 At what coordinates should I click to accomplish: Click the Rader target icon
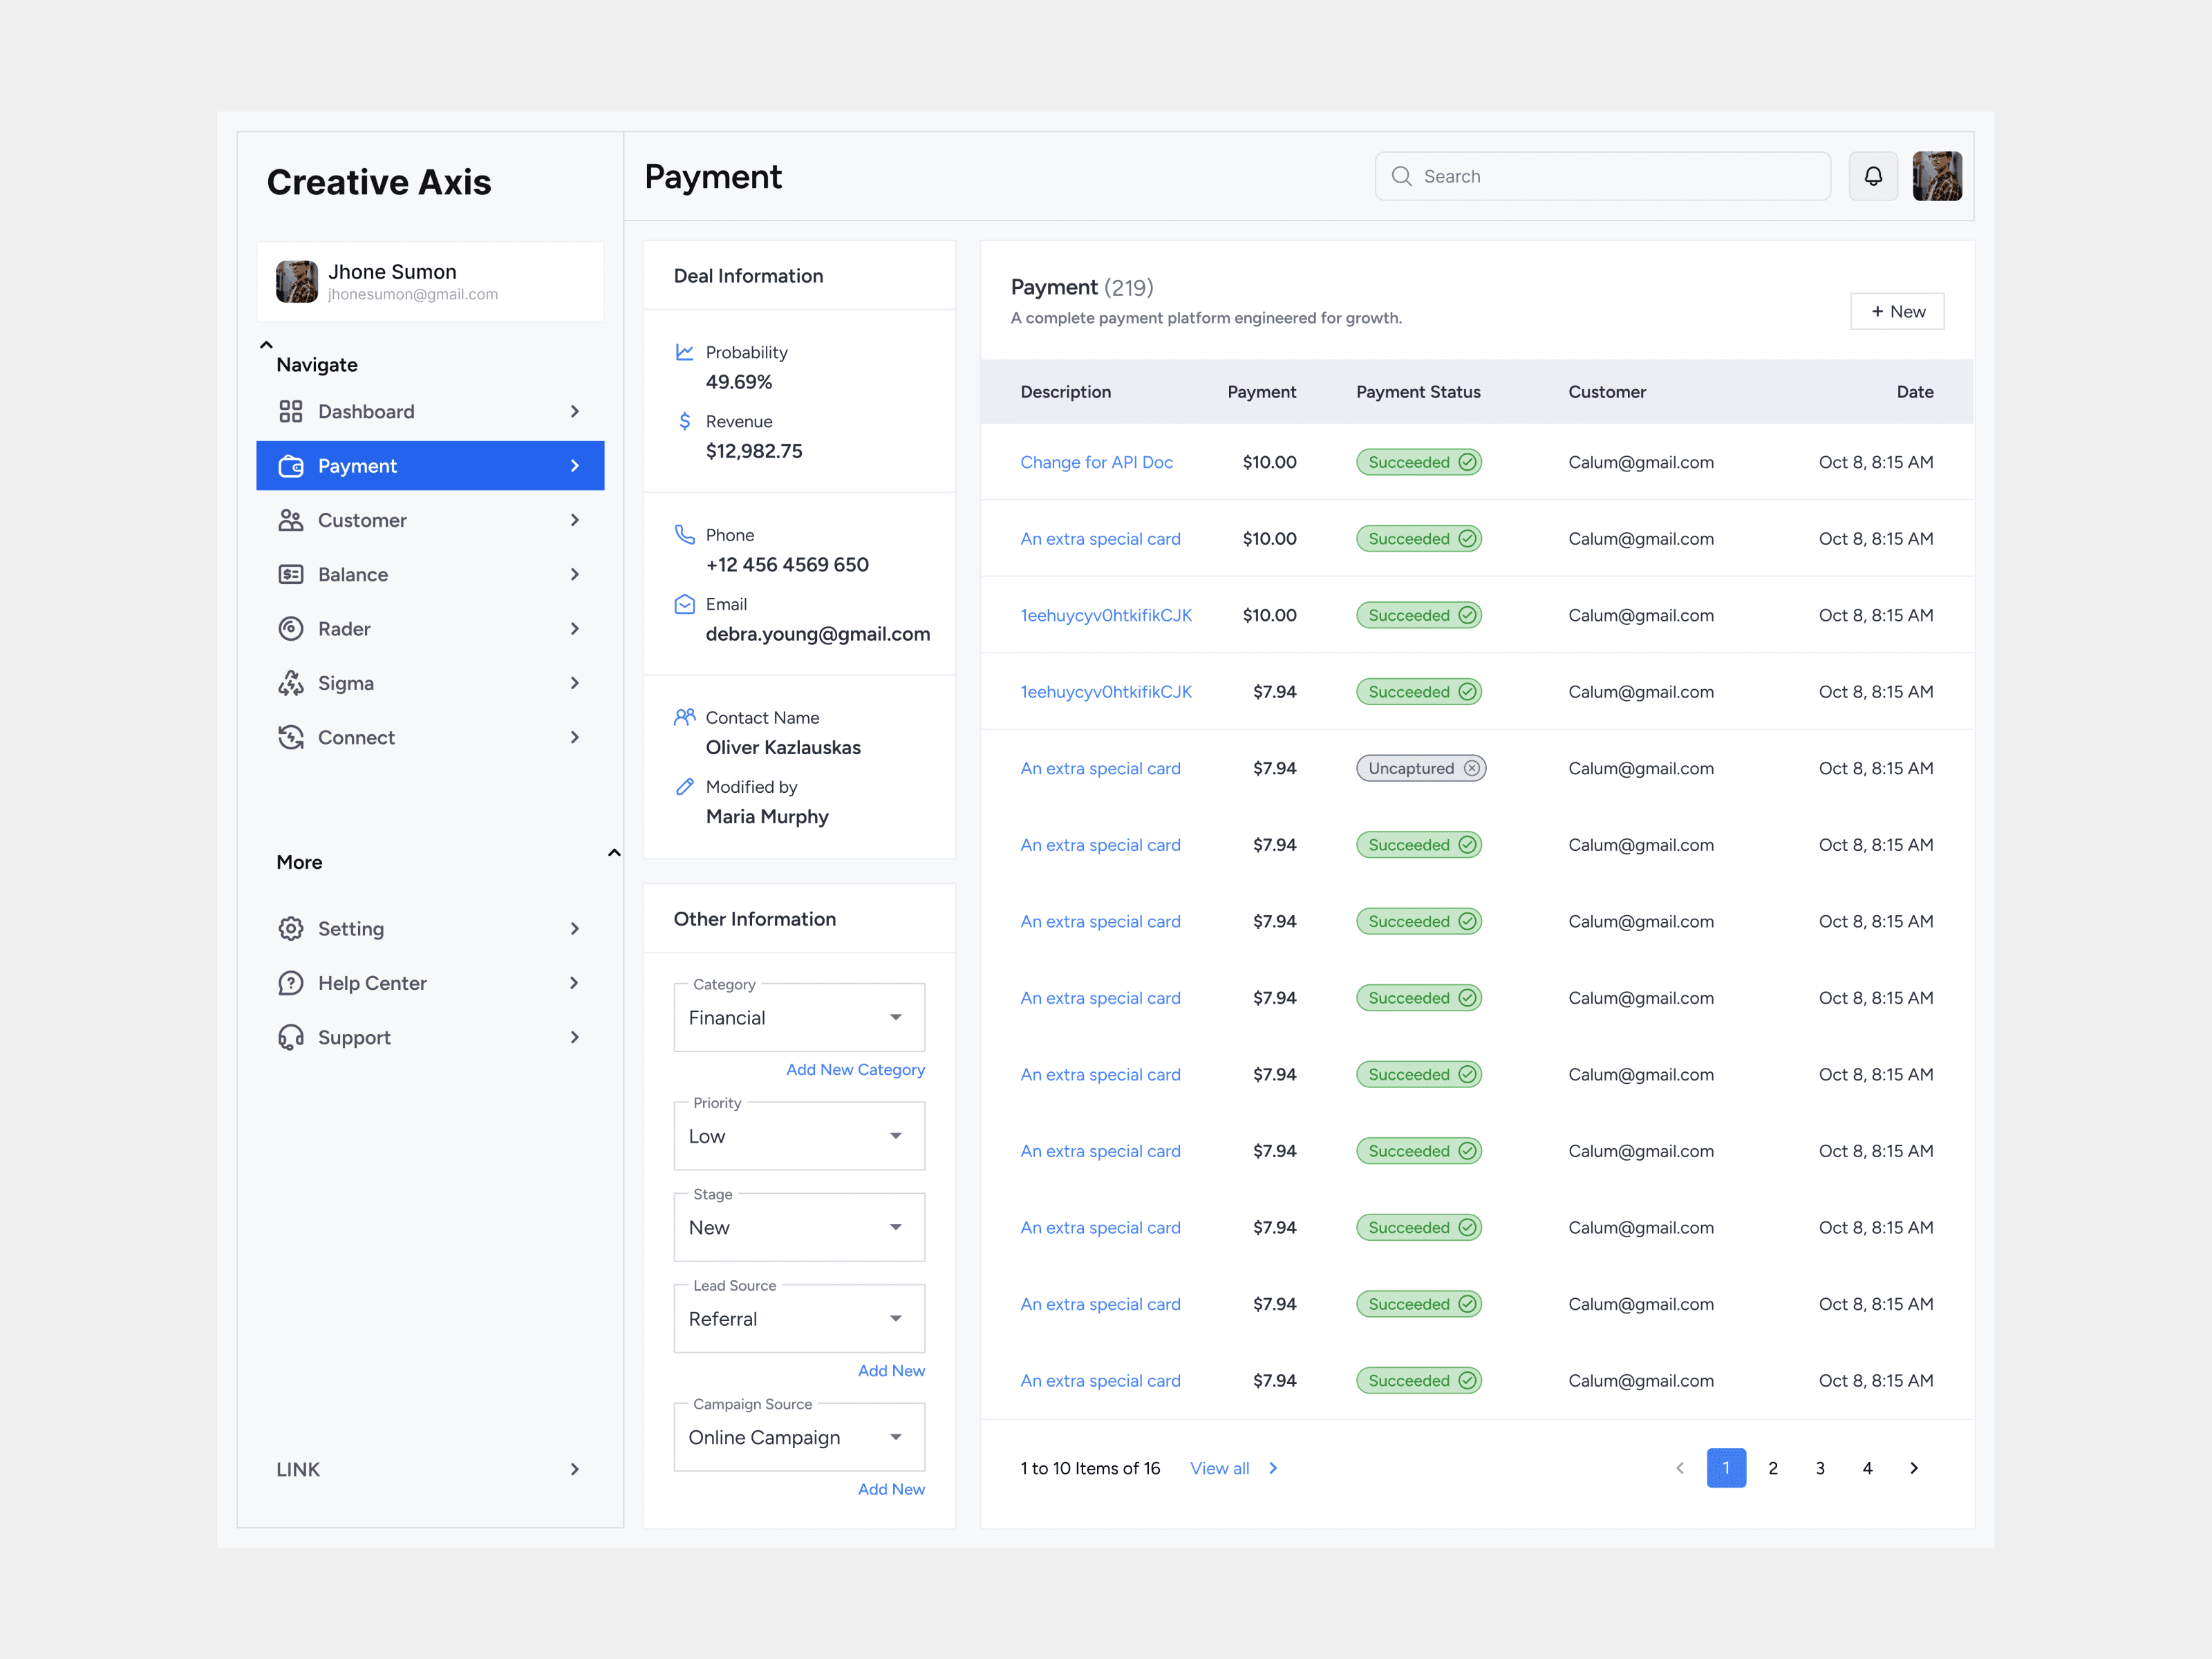click(290, 628)
